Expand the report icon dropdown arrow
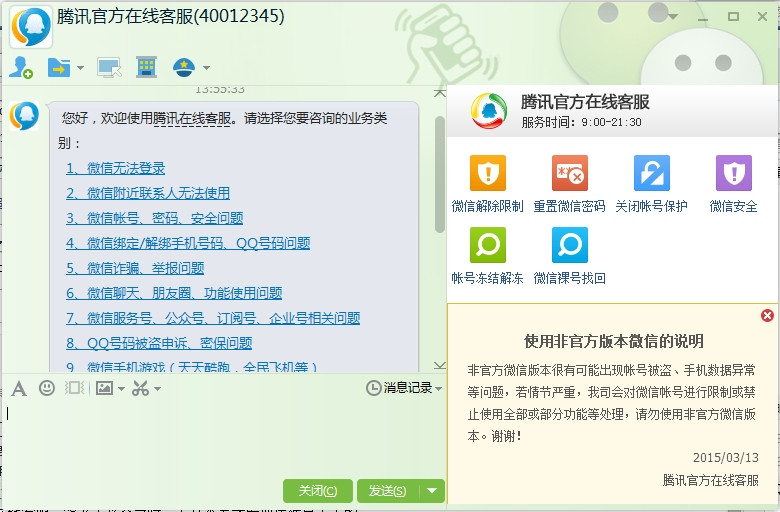 [x=206, y=68]
